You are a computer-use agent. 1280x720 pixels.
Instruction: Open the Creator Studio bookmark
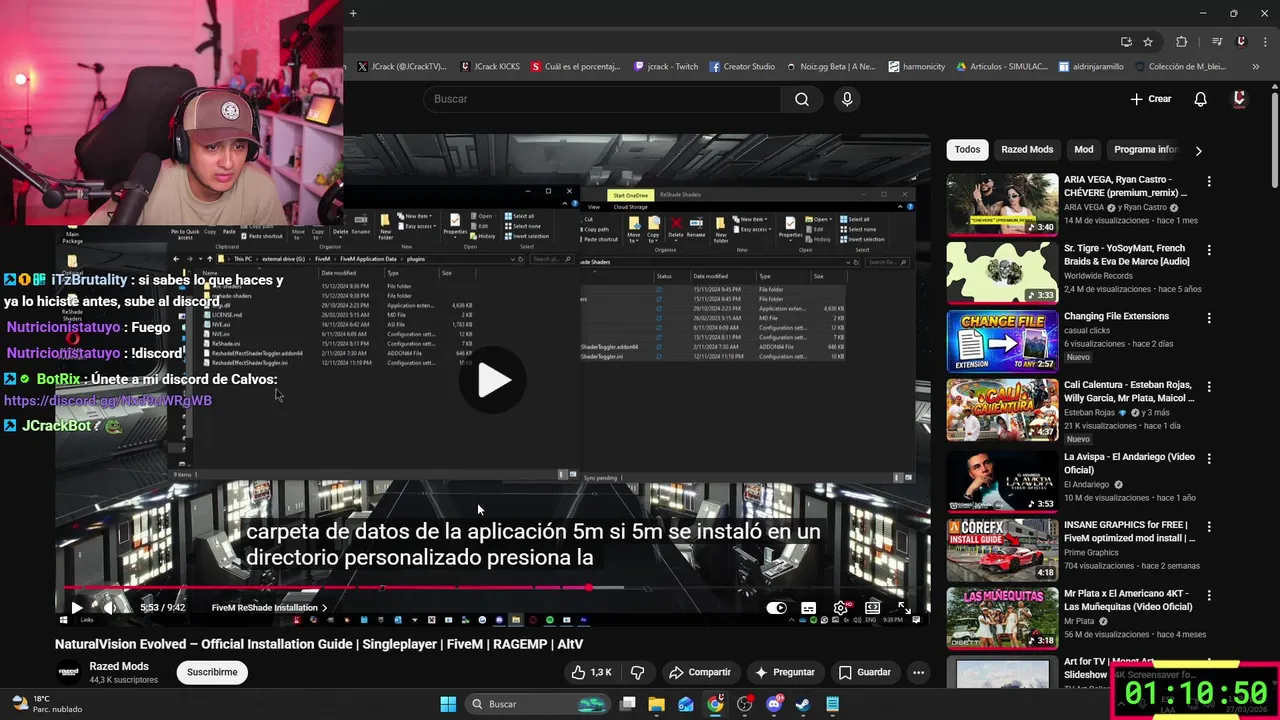(742, 67)
